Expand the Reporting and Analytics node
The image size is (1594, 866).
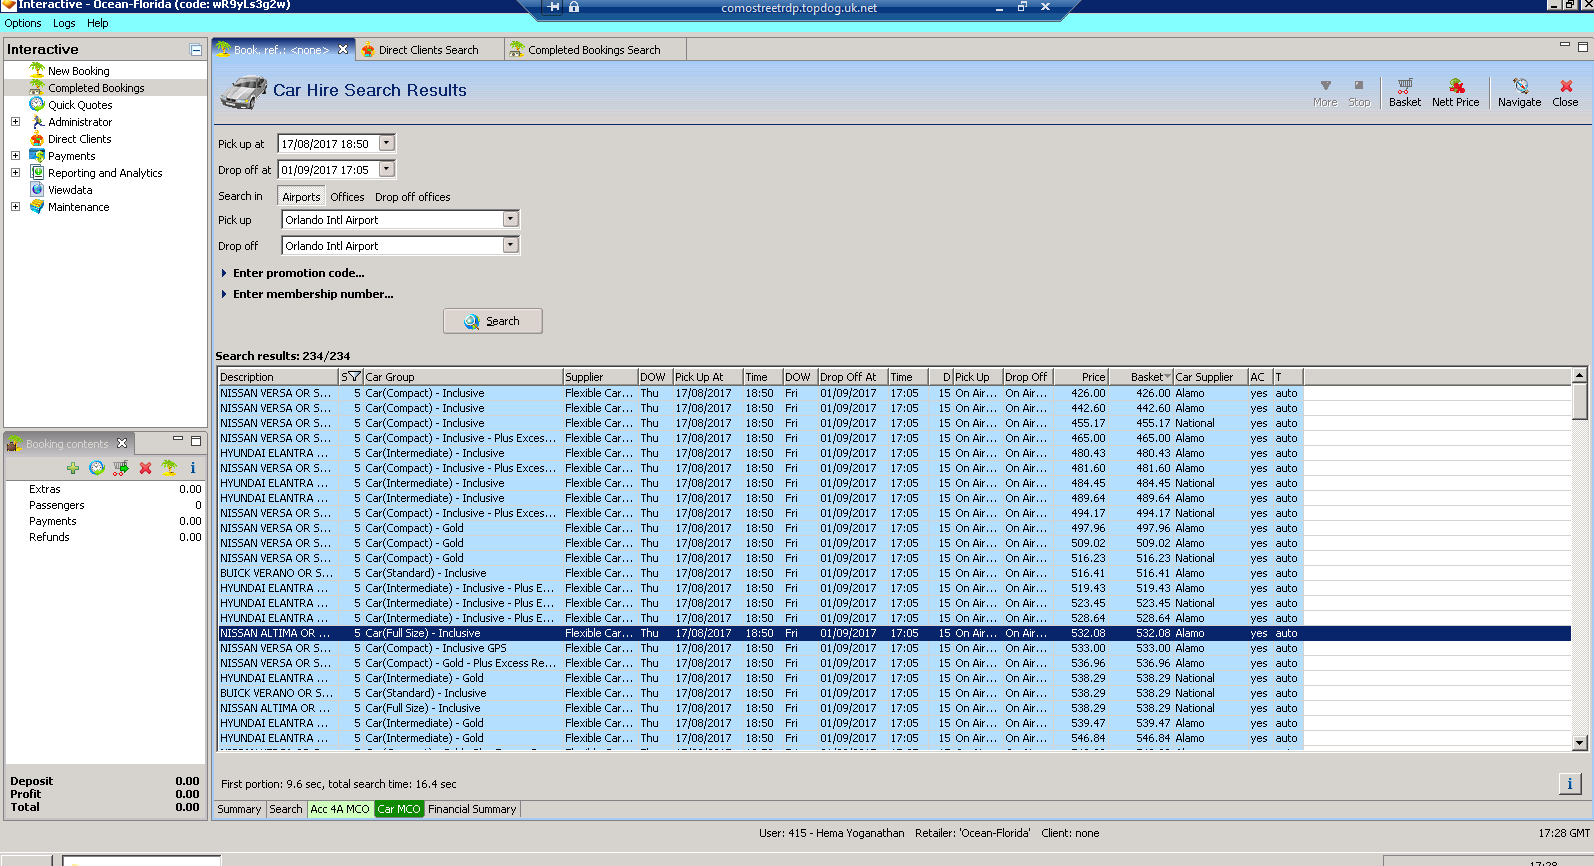15,173
